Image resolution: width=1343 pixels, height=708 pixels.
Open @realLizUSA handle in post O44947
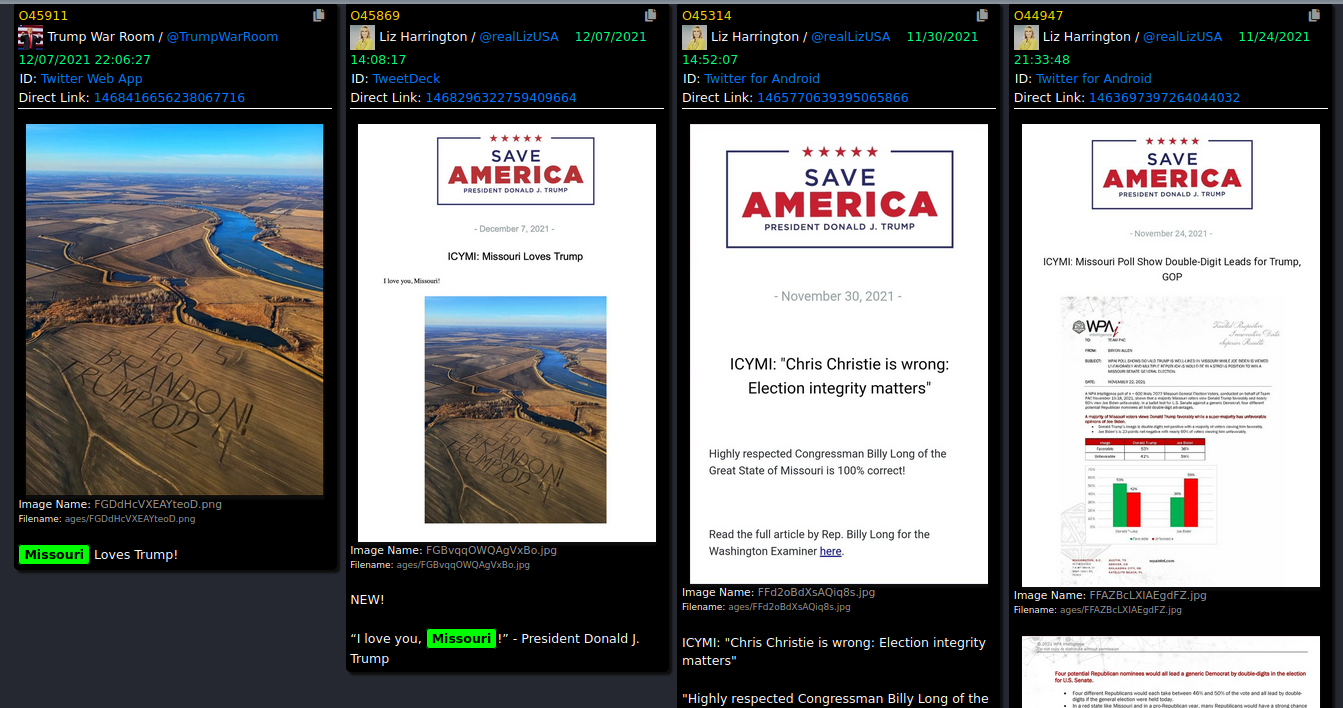(x=1183, y=37)
